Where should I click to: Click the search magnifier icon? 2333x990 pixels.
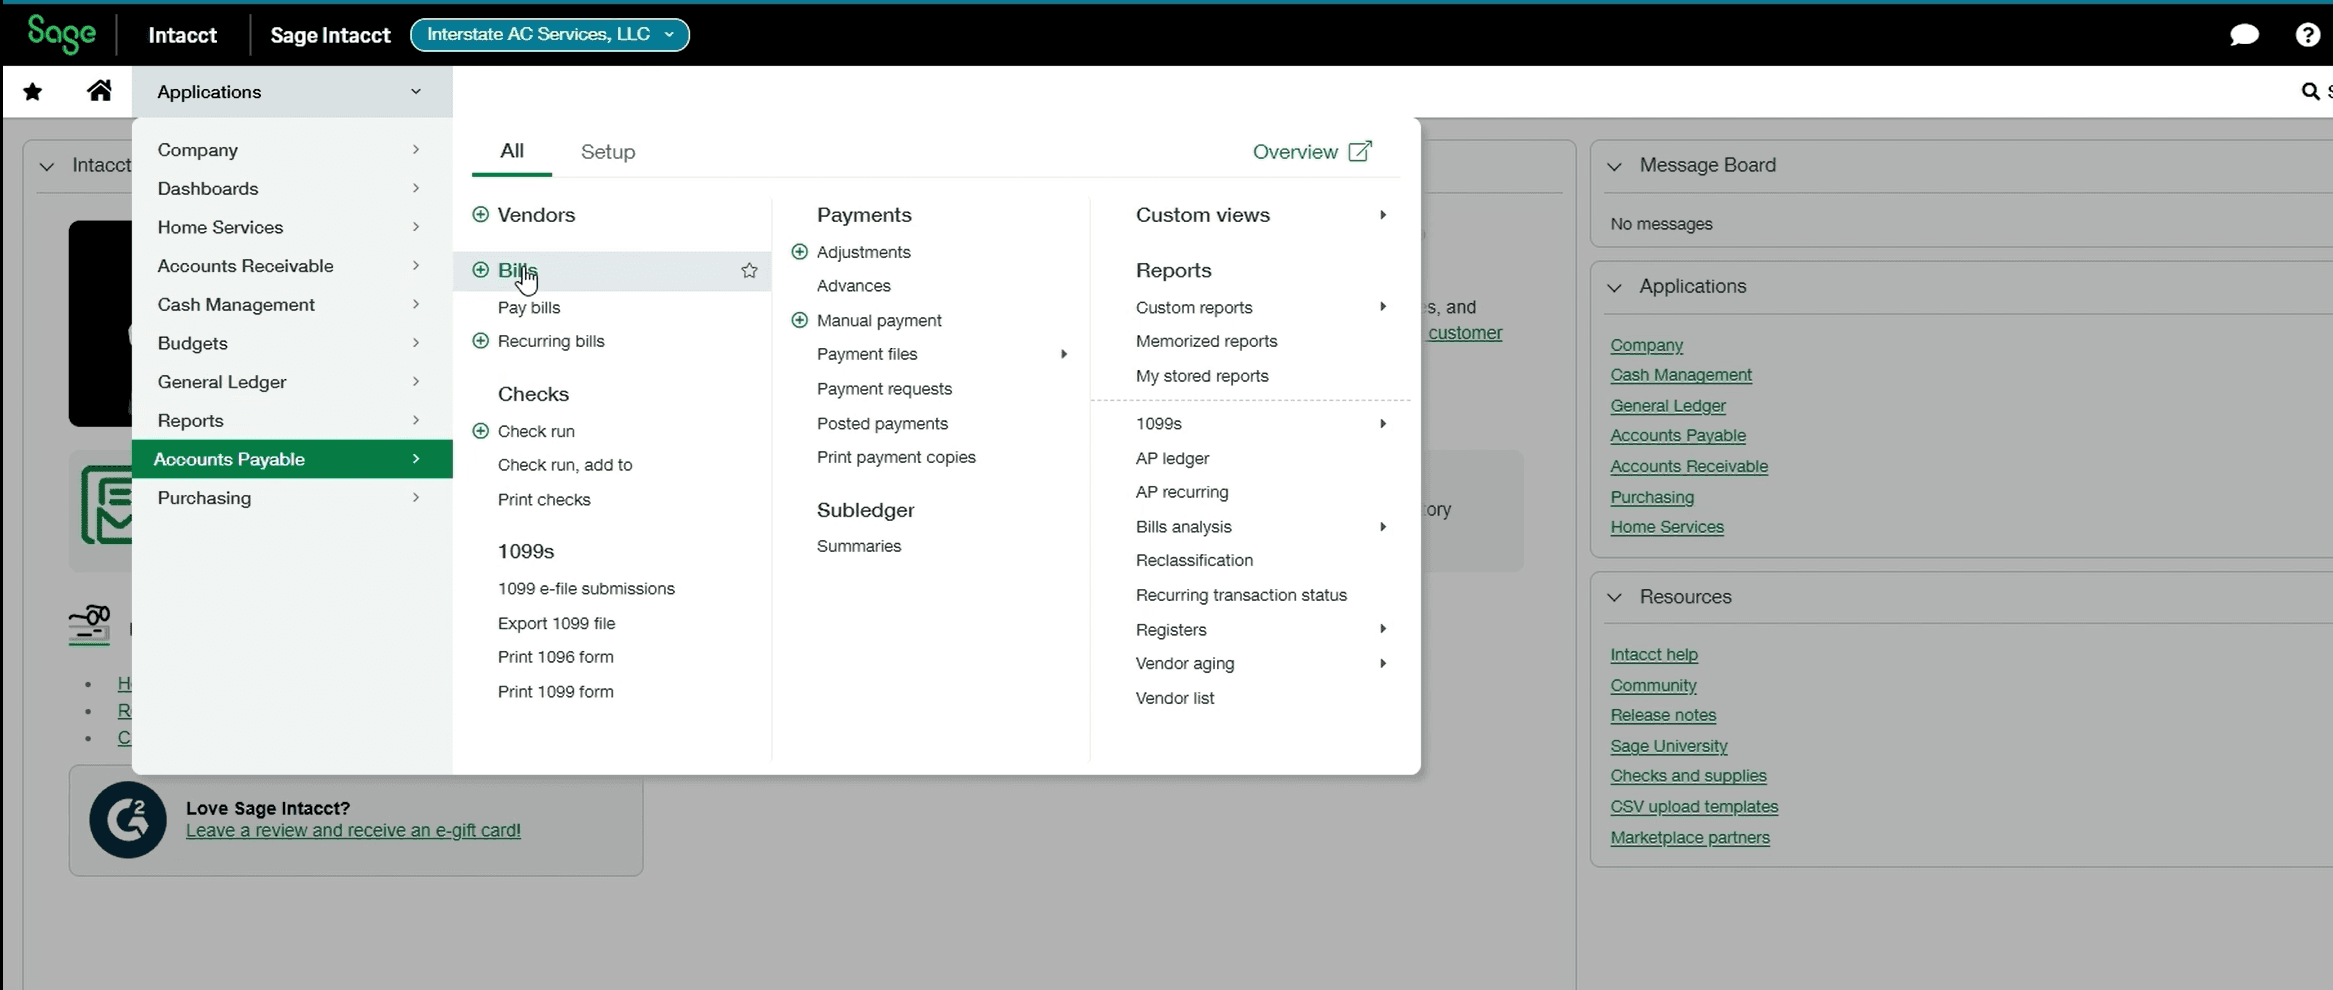tap(2310, 92)
